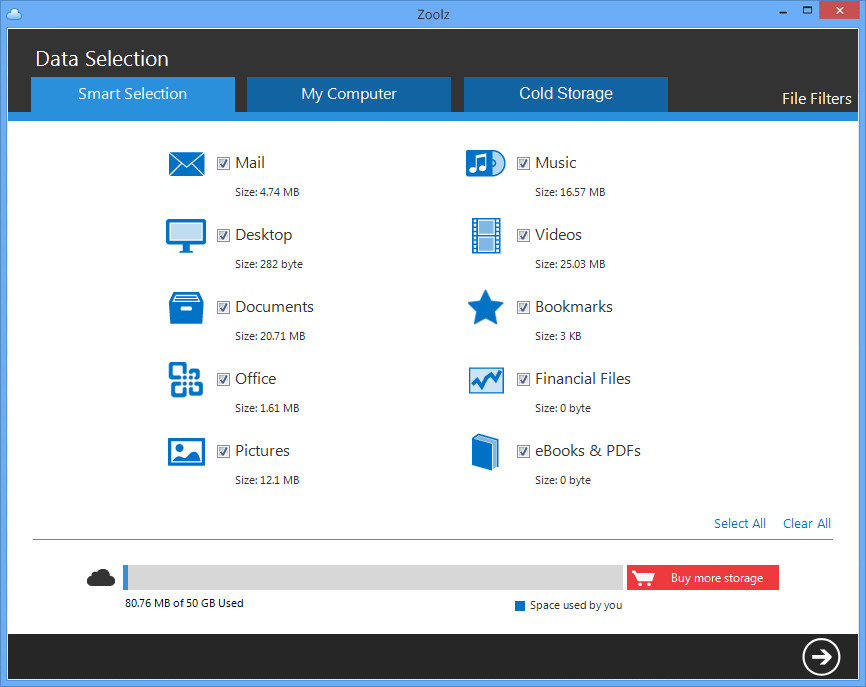Screen dimensions: 866x687
Task: Toggle the Financial Files checkbox
Action: click(523, 379)
